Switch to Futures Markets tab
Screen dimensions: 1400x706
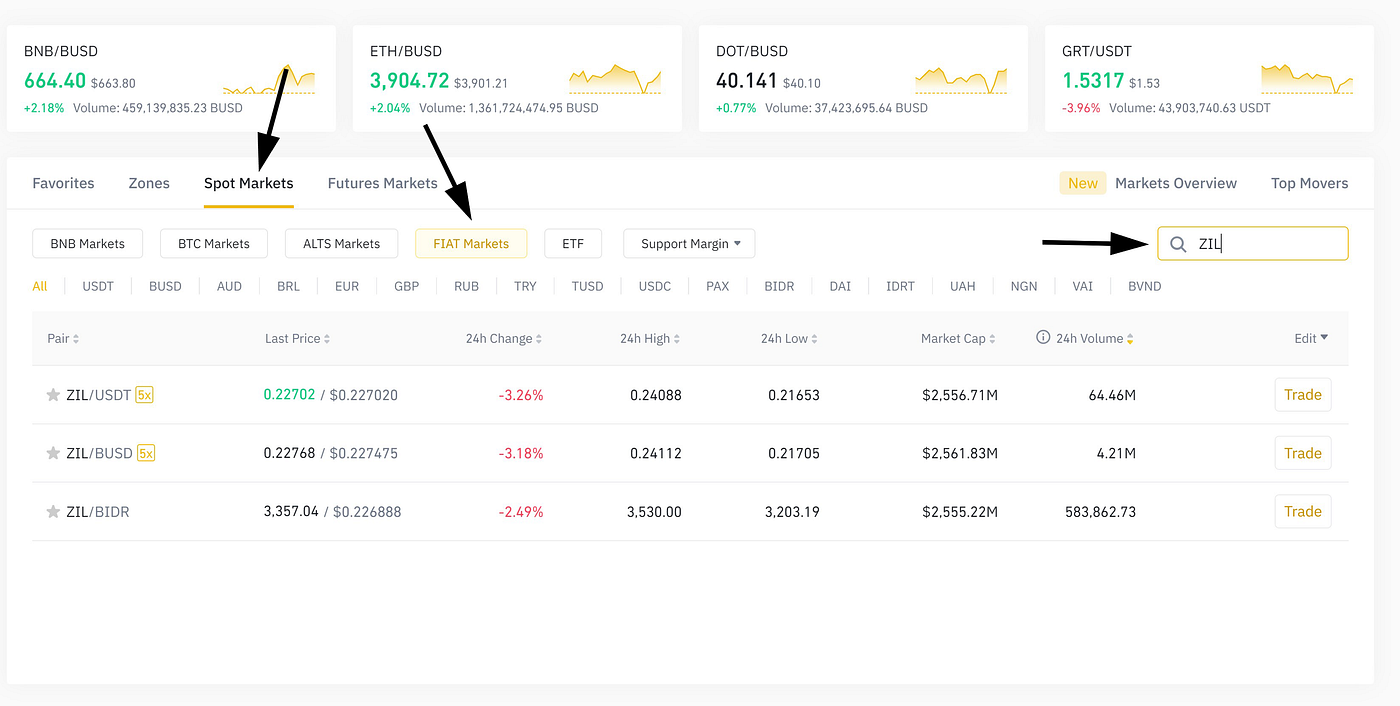click(x=383, y=183)
